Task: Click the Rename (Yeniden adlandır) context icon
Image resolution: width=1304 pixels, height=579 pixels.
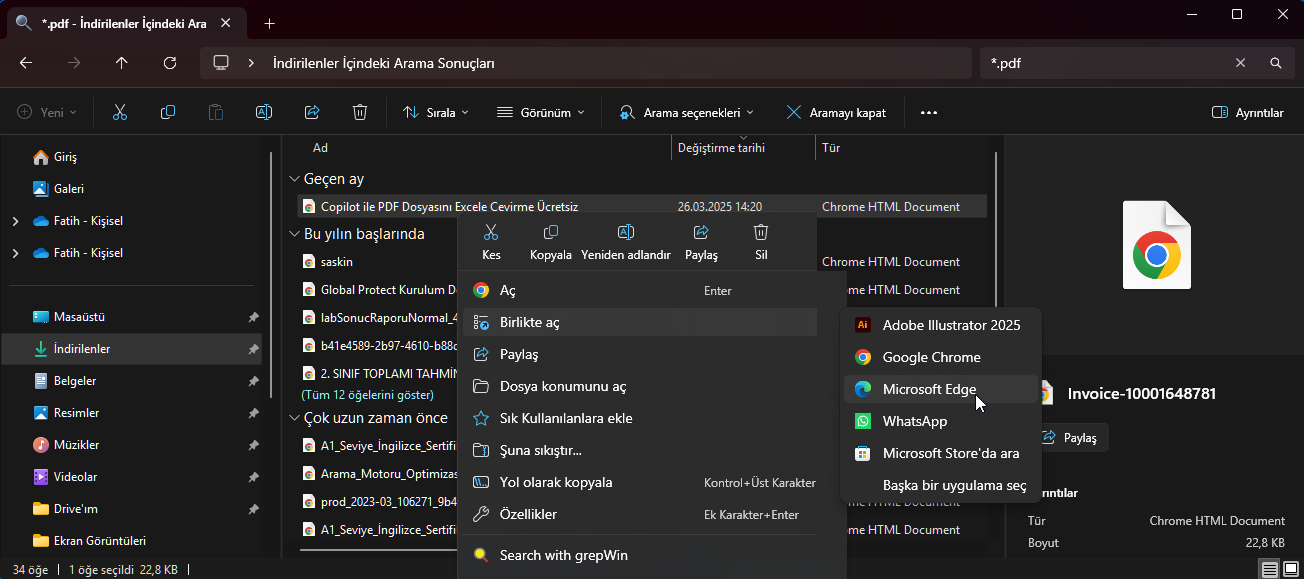Action: point(626,242)
